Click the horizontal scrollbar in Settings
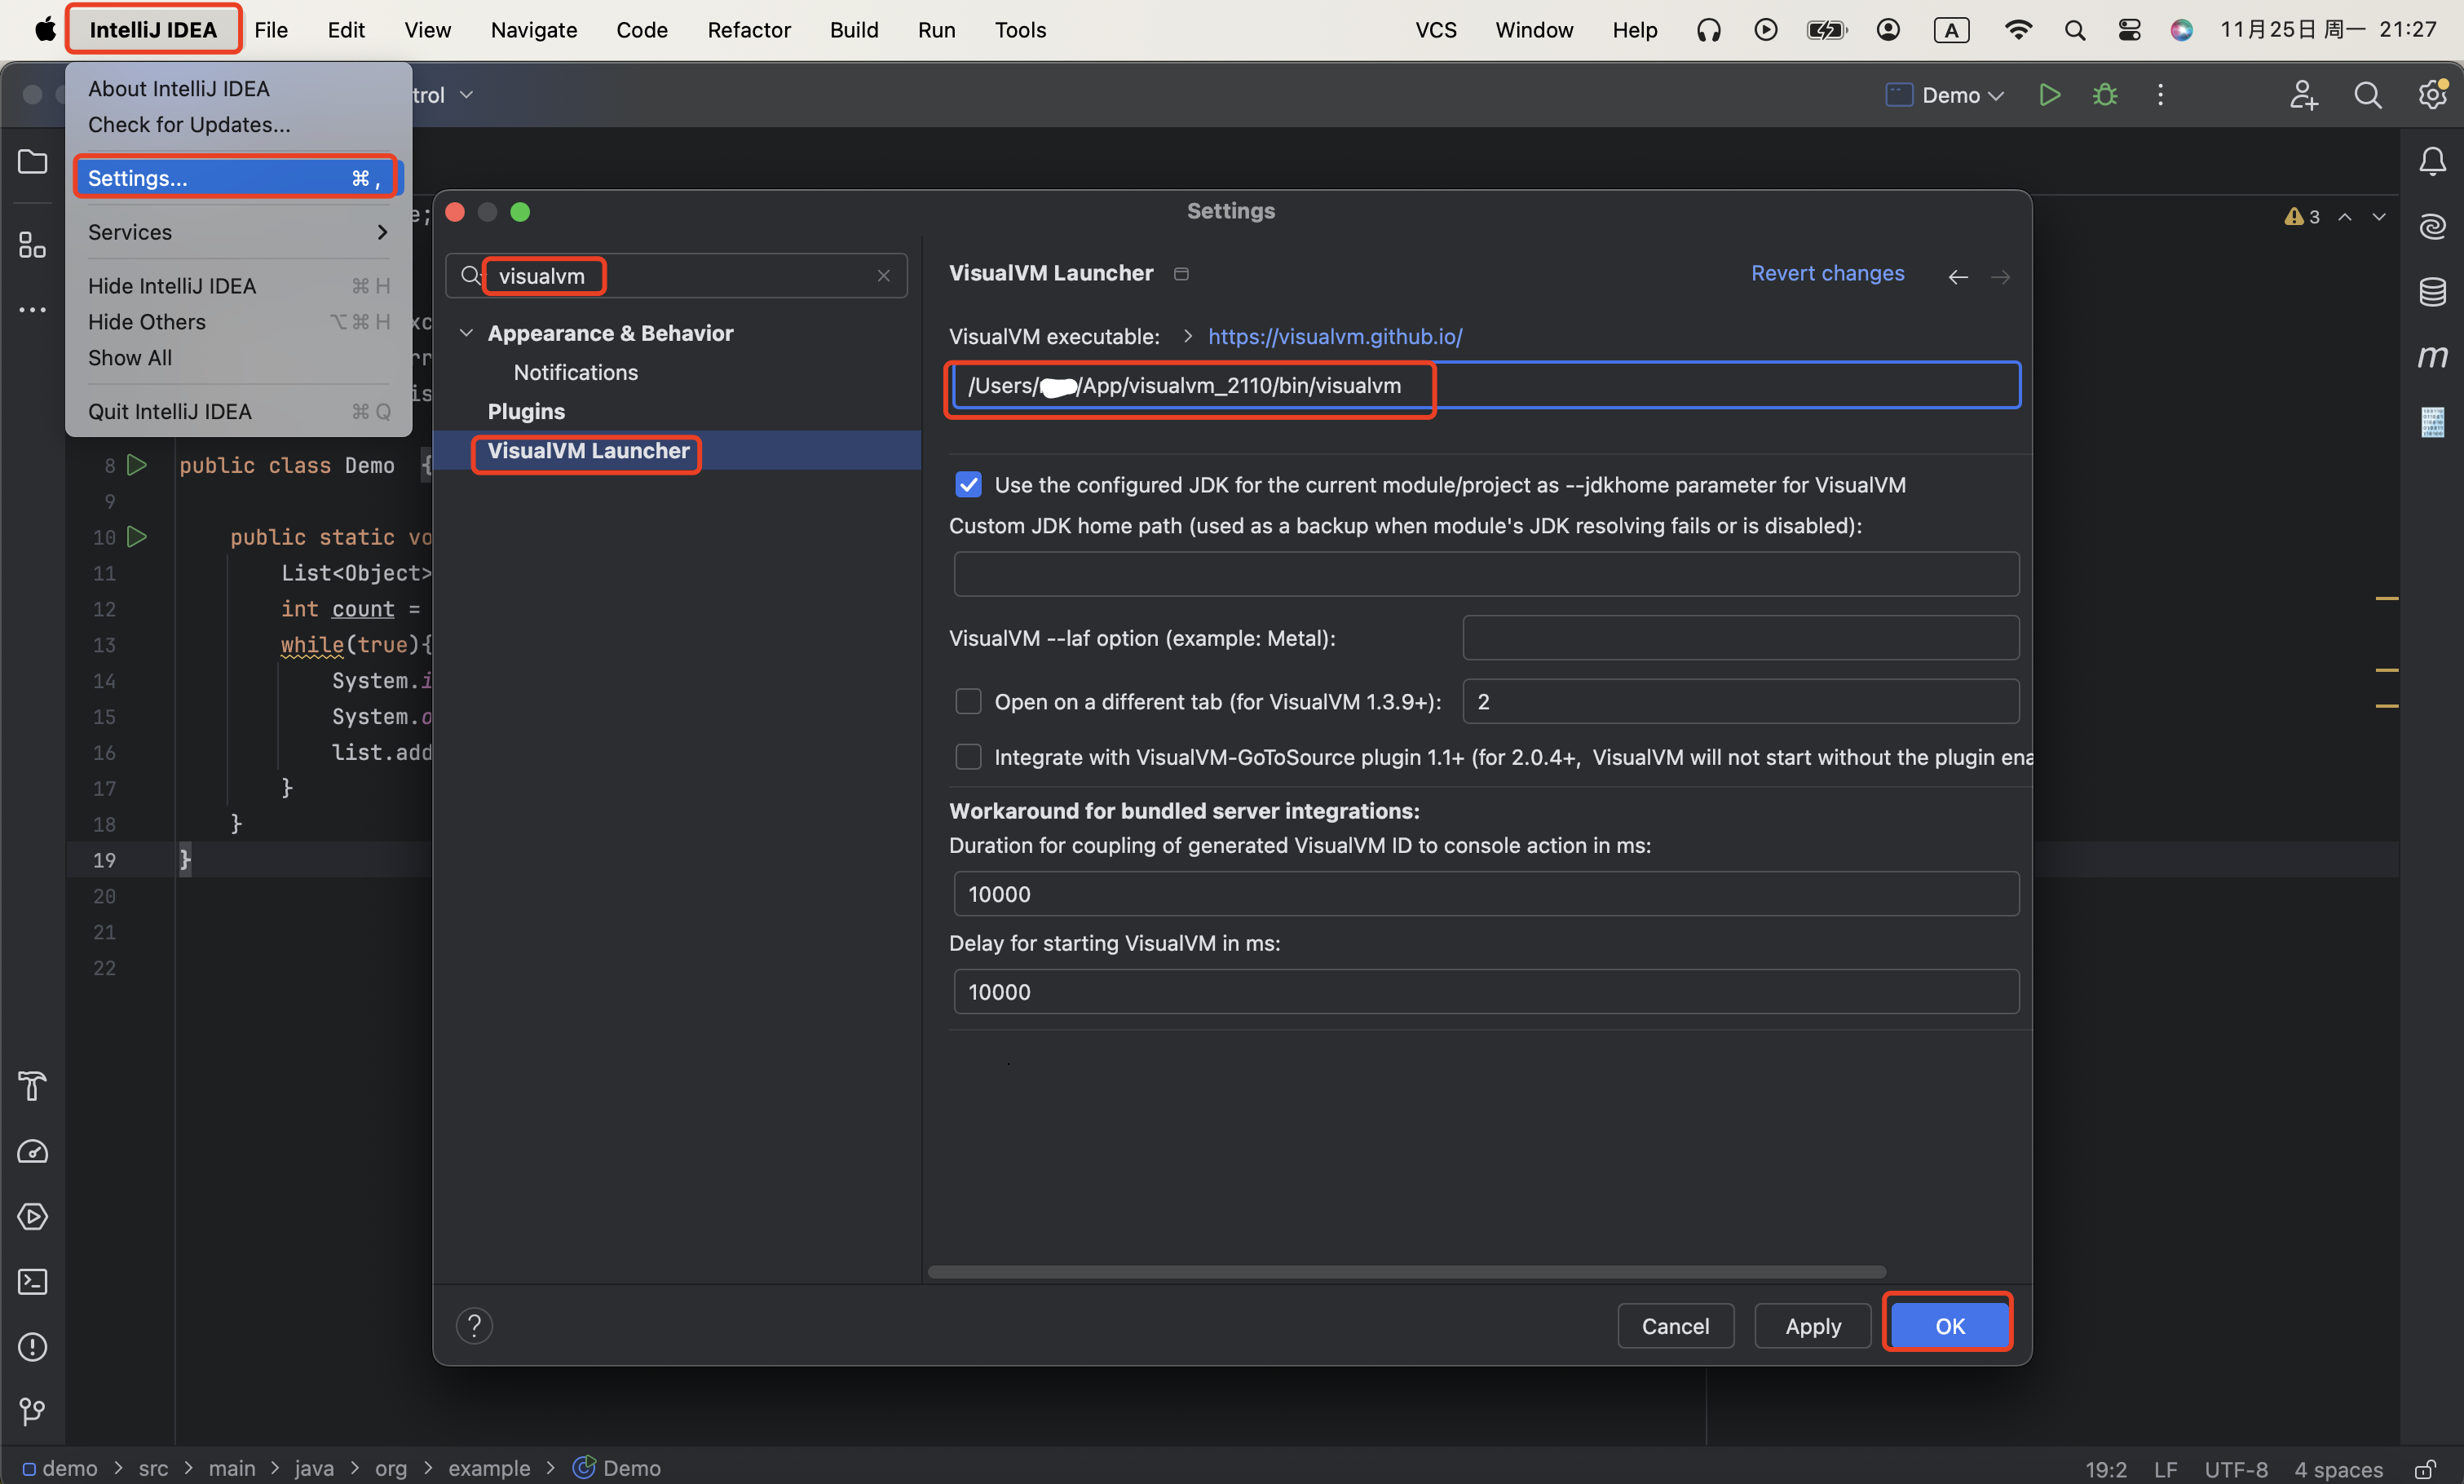Image resolution: width=2464 pixels, height=1484 pixels. tap(1406, 1272)
